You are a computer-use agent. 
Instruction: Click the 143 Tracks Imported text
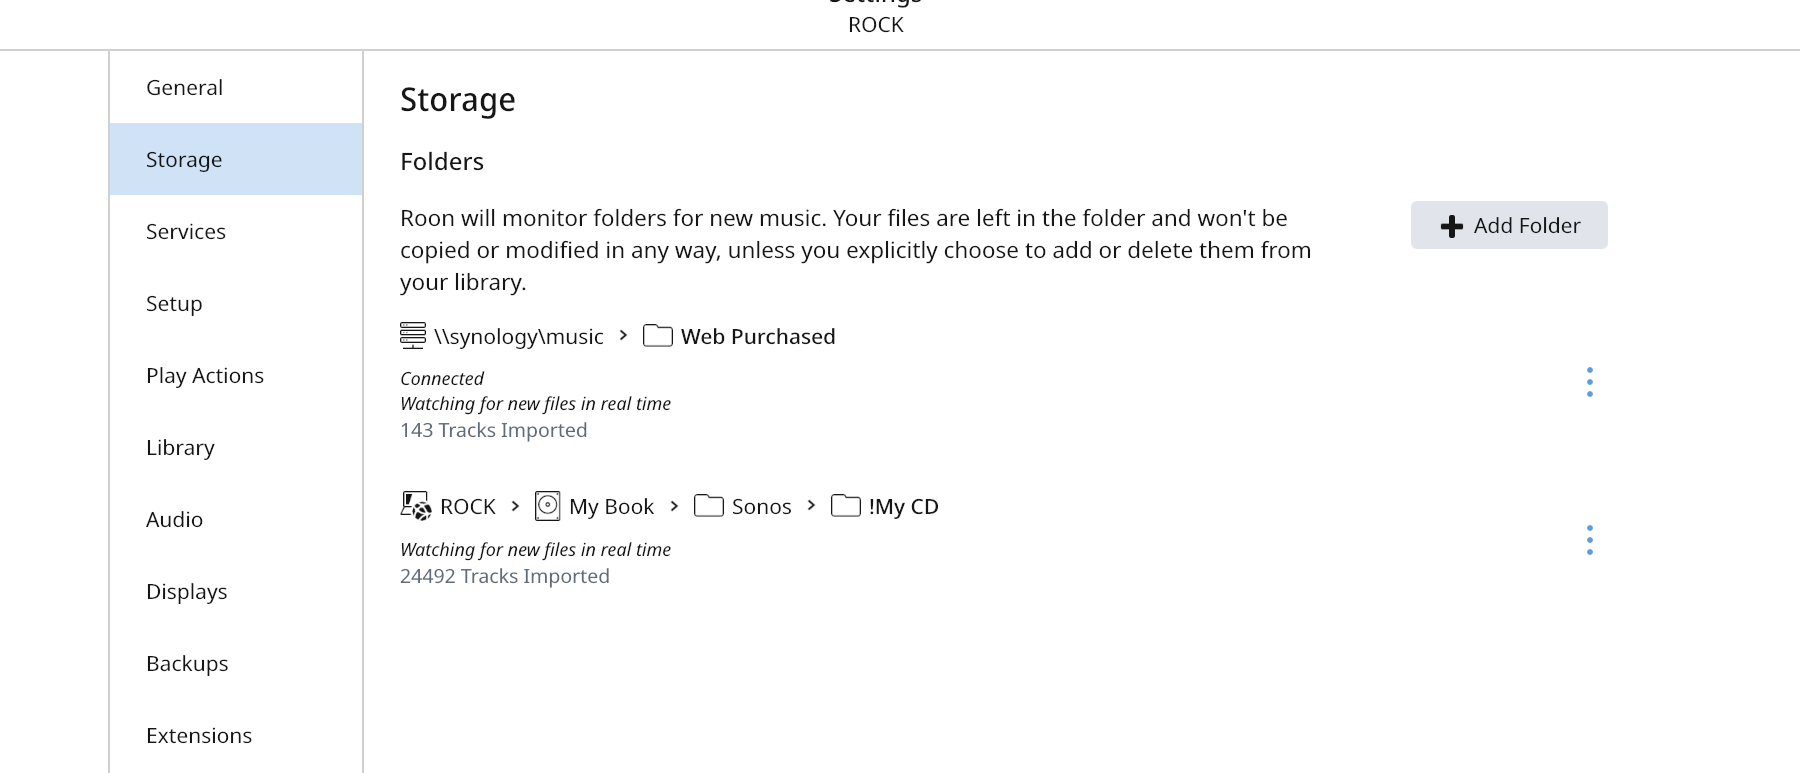click(x=494, y=430)
